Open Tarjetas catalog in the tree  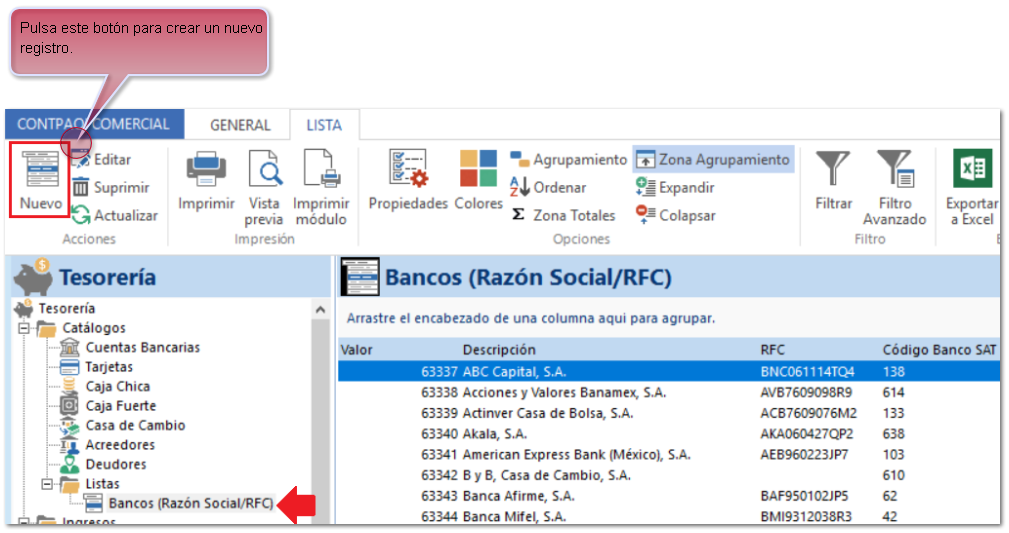click(x=109, y=367)
